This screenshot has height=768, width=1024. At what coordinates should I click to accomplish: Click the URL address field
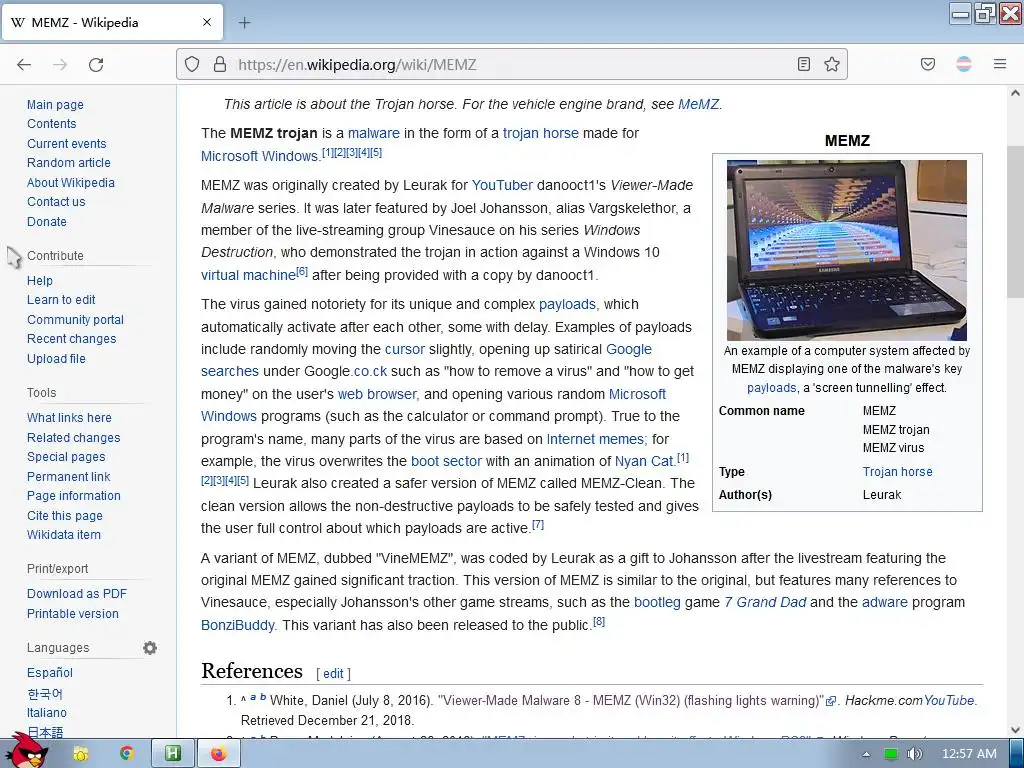[x=512, y=64]
